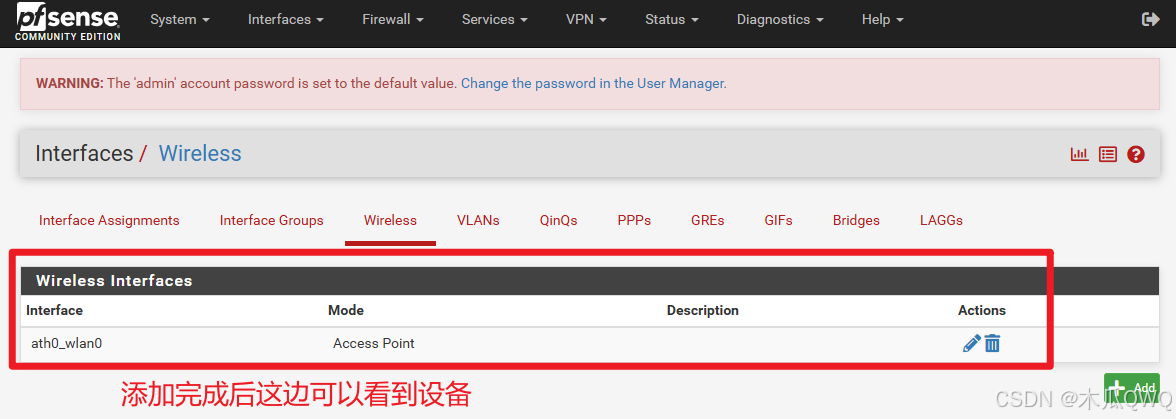Click the pfSense logo
Screen dimensions: 1176x419
68,21
